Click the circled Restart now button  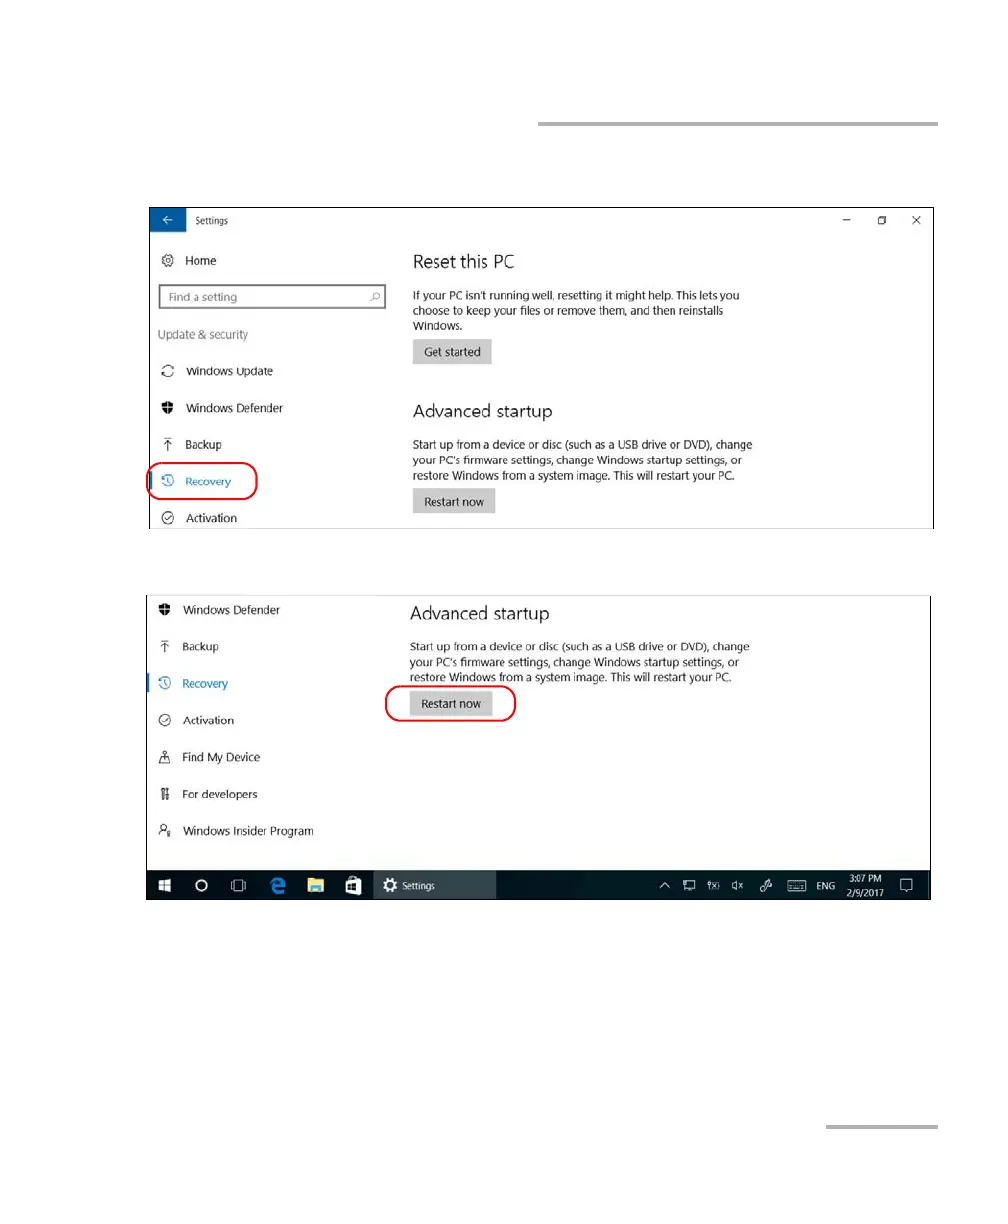click(451, 704)
